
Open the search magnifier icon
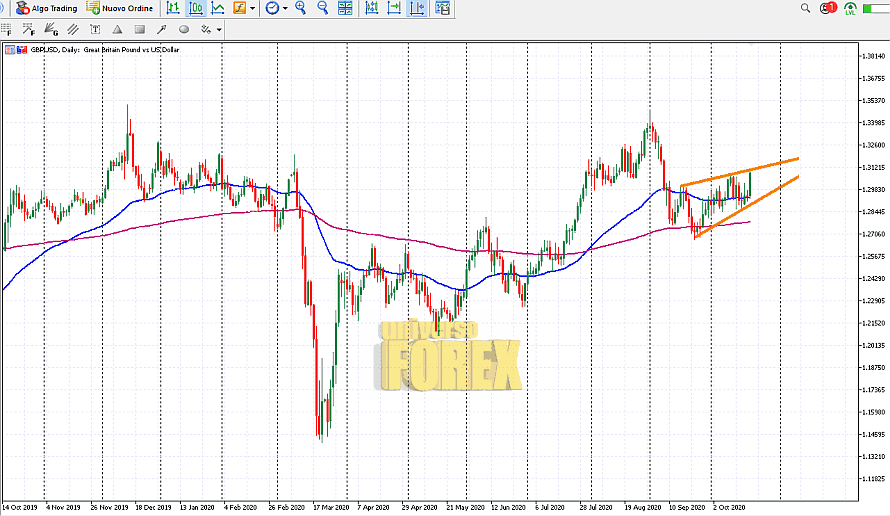[x=806, y=8]
